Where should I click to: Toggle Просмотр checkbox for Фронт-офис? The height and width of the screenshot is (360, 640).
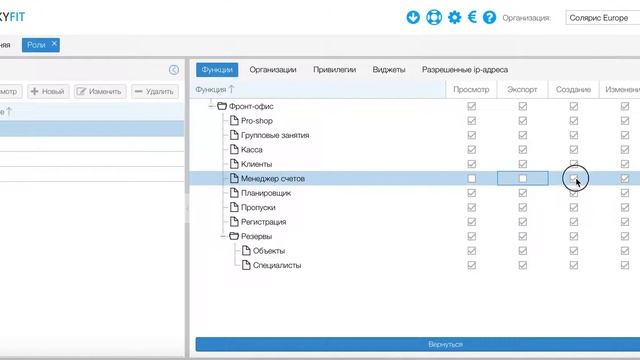pyautogui.click(x=472, y=106)
